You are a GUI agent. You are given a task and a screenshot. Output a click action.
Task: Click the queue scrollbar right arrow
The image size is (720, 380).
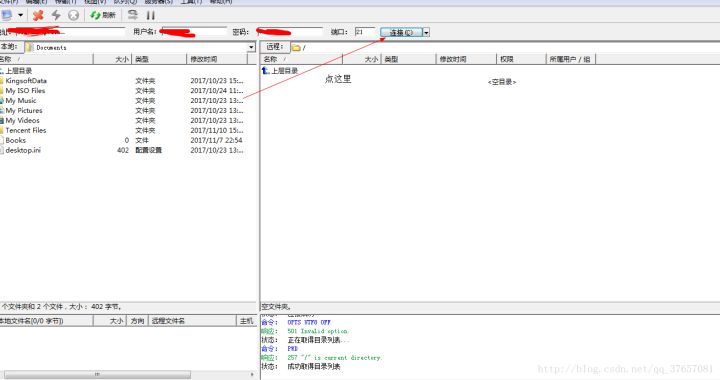[252, 374]
